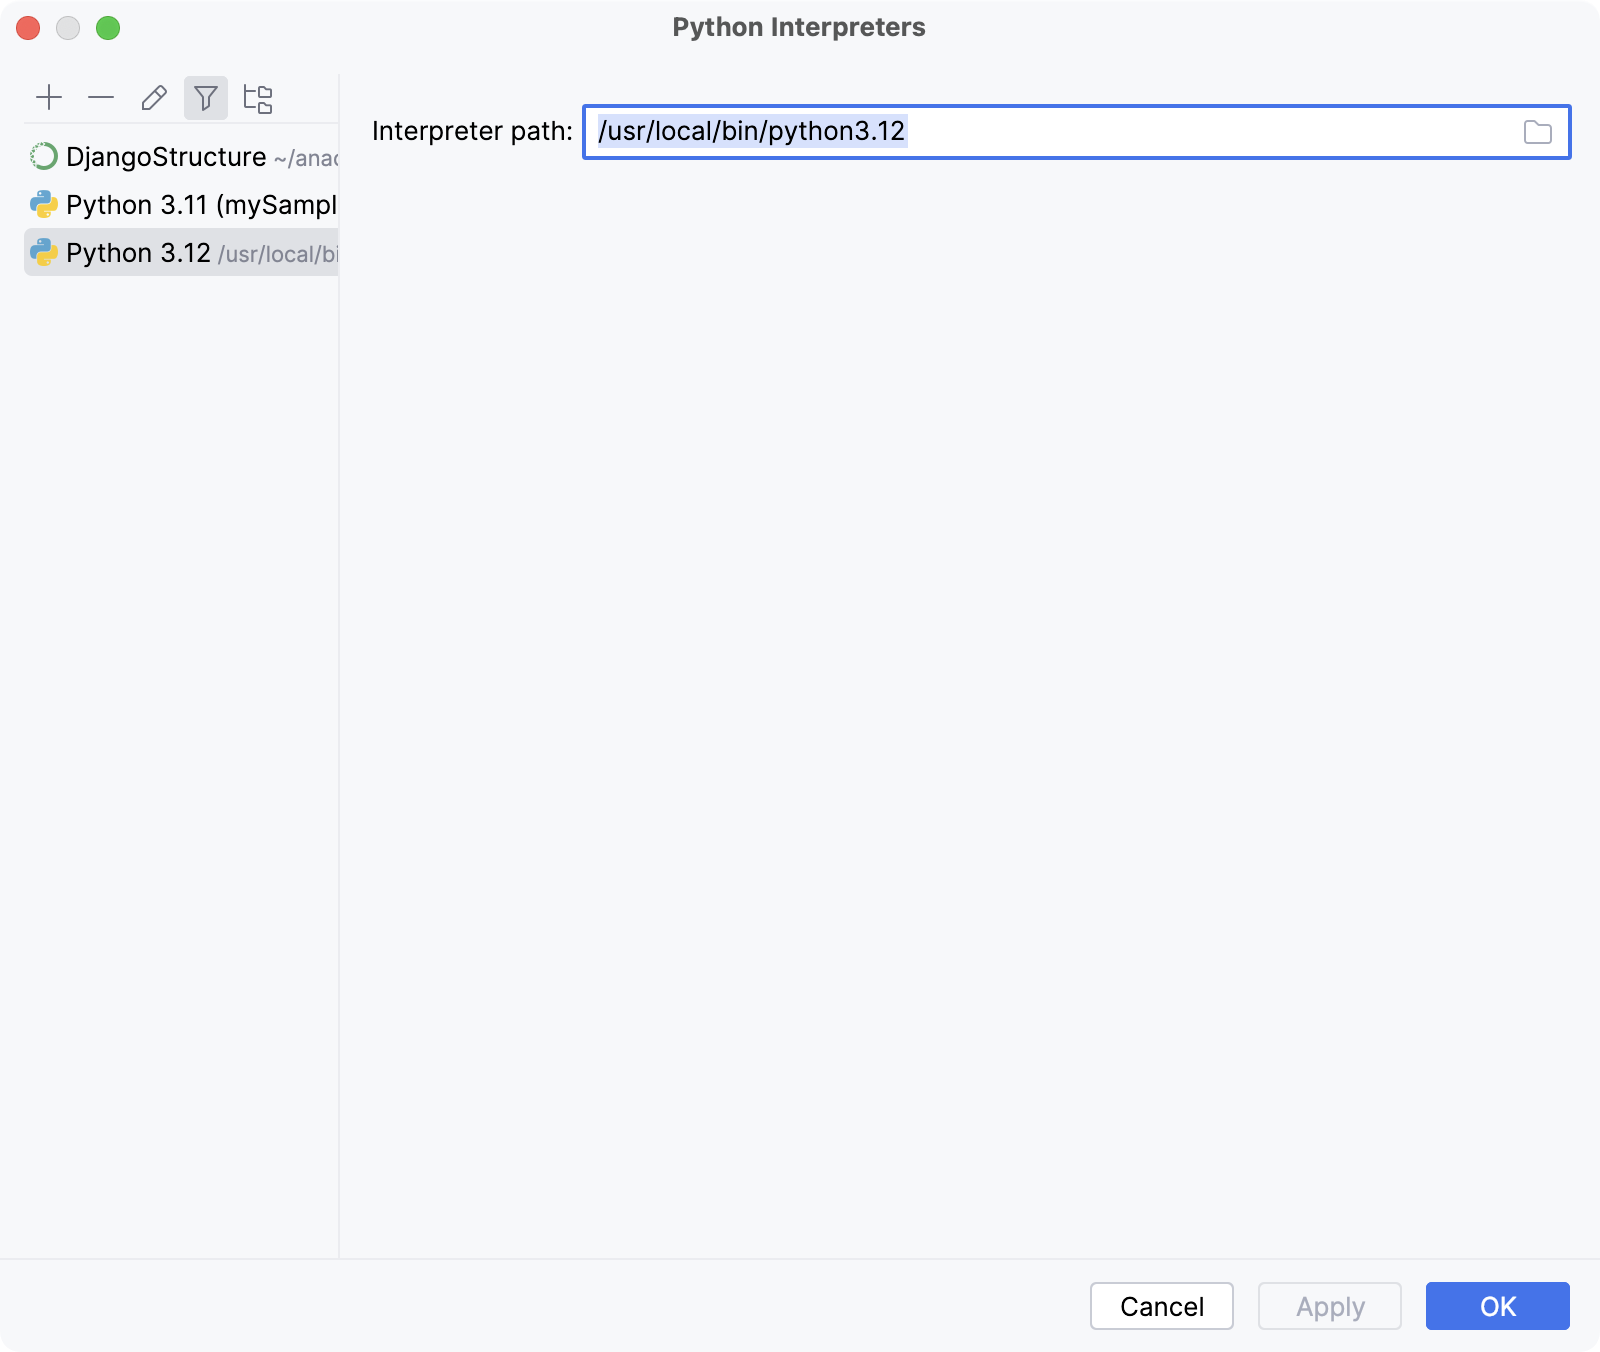This screenshot has height=1352, width=1600.
Task: Toggle off the filter funnel in the toolbar
Action: click(206, 97)
